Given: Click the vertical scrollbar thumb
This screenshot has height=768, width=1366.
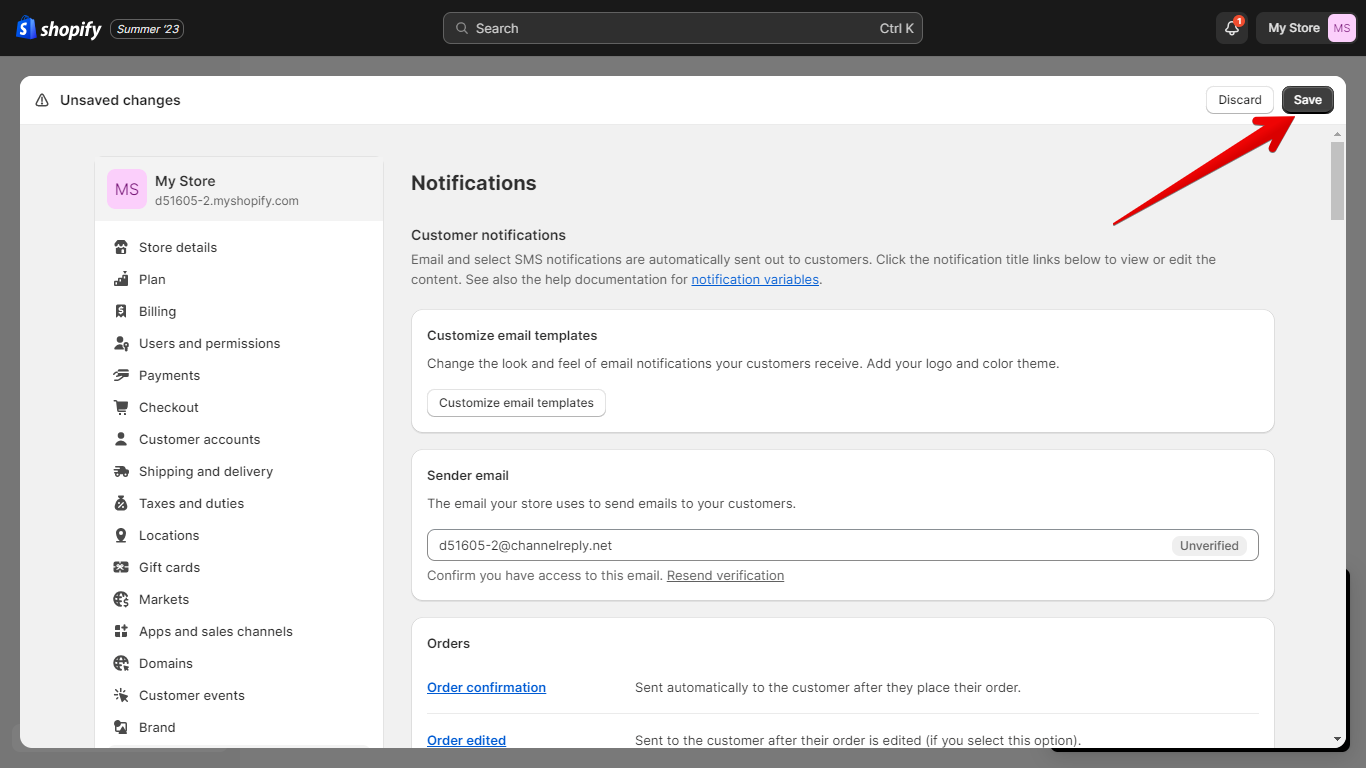Looking at the screenshot, I should pyautogui.click(x=1338, y=181).
